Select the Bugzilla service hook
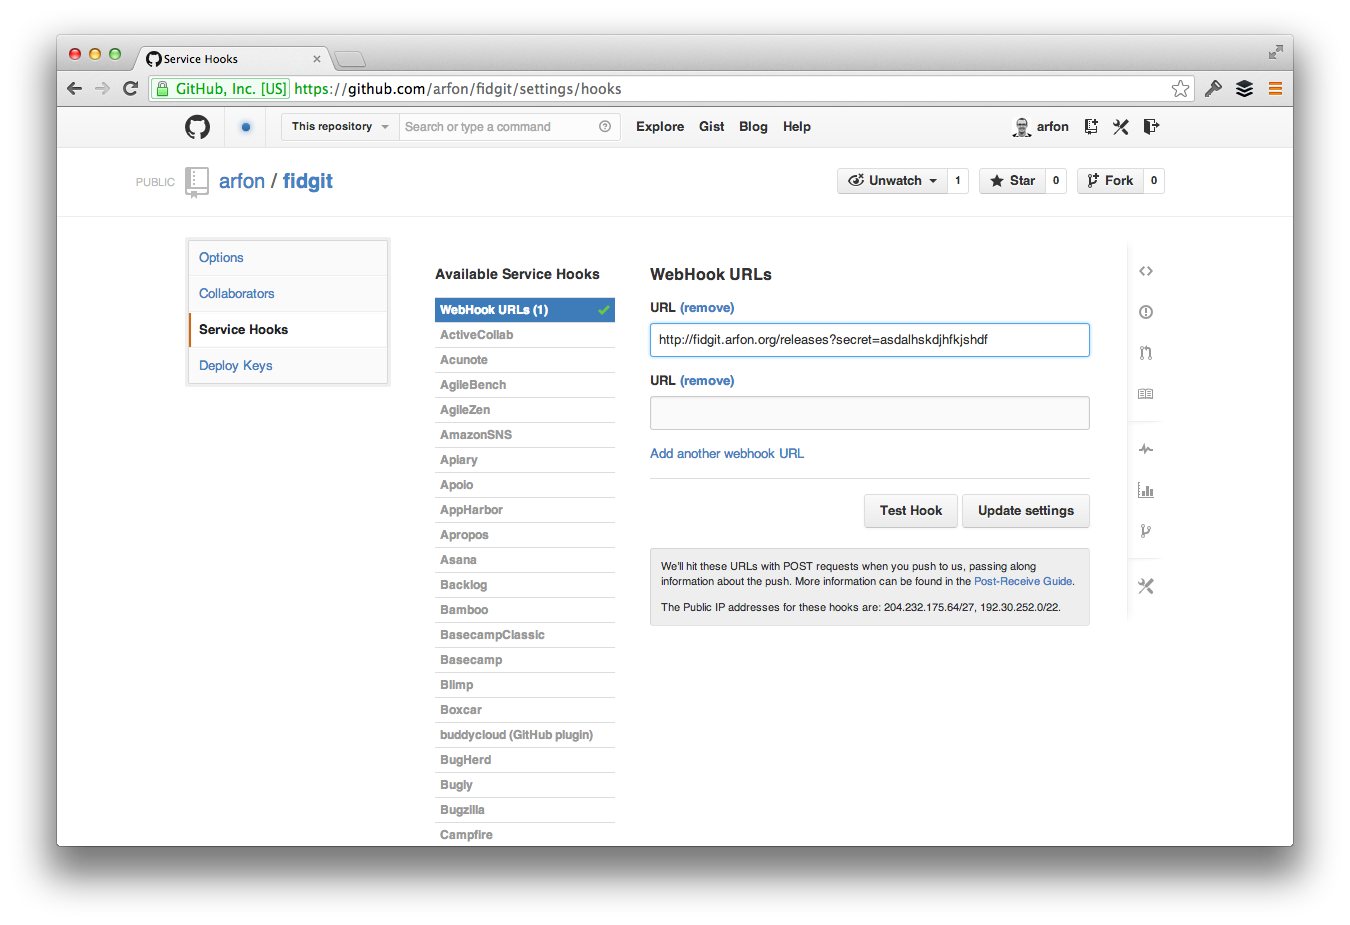The height and width of the screenshot is (925, 1350). pyautogui.click(x=525, y=810)
